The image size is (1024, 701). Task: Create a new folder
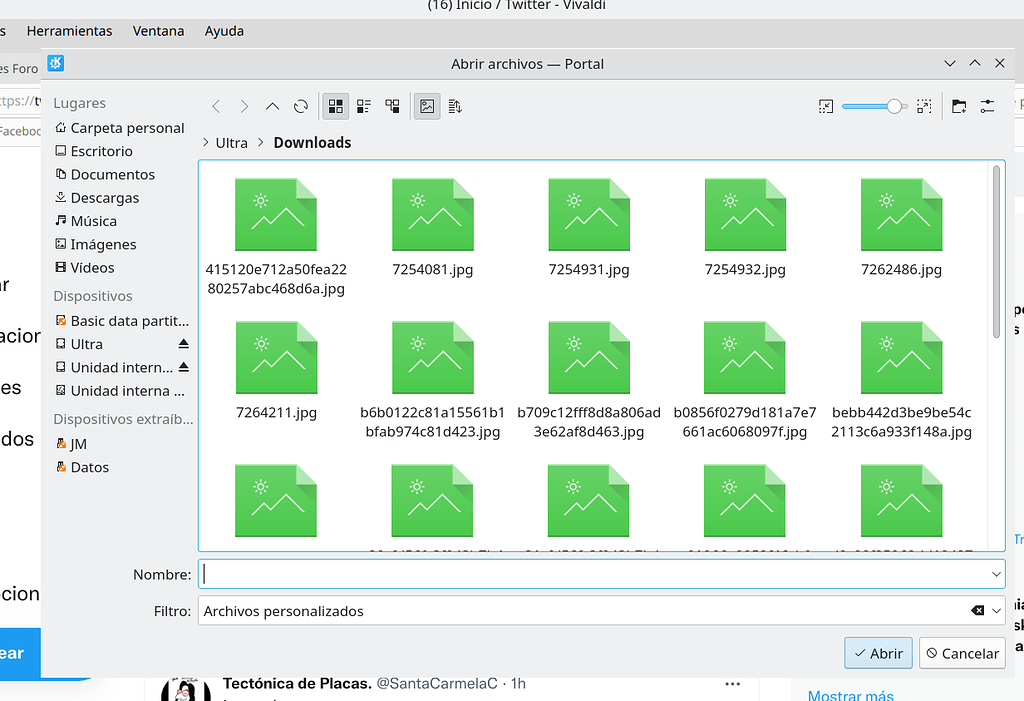961,105
